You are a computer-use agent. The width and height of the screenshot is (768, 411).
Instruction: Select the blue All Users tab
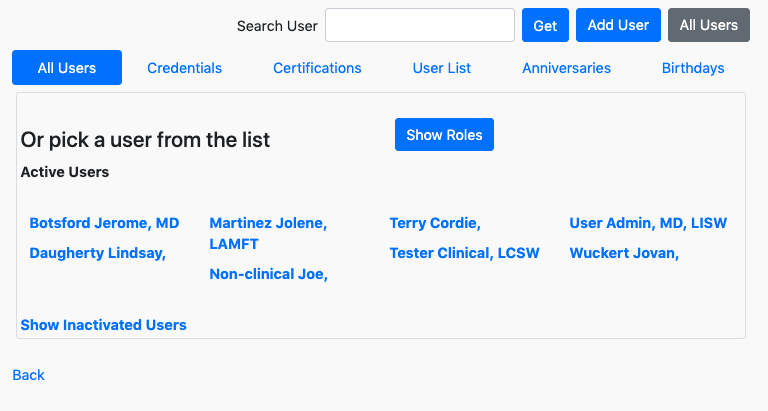pos(67,68)
